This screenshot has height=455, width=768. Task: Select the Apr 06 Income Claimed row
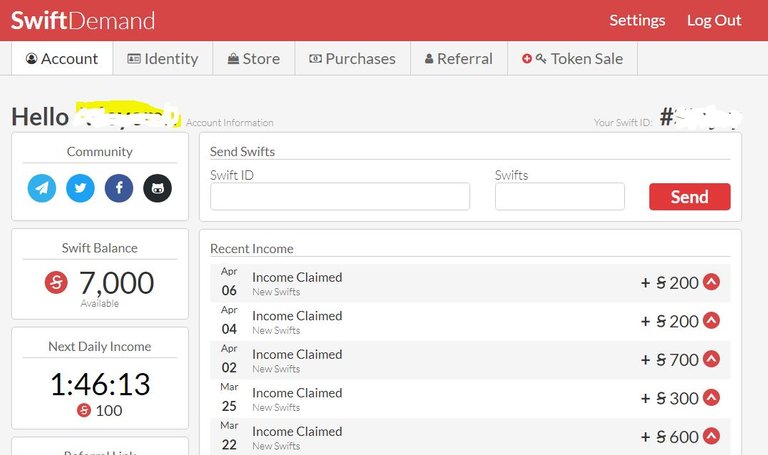click(x=470, y=283)
